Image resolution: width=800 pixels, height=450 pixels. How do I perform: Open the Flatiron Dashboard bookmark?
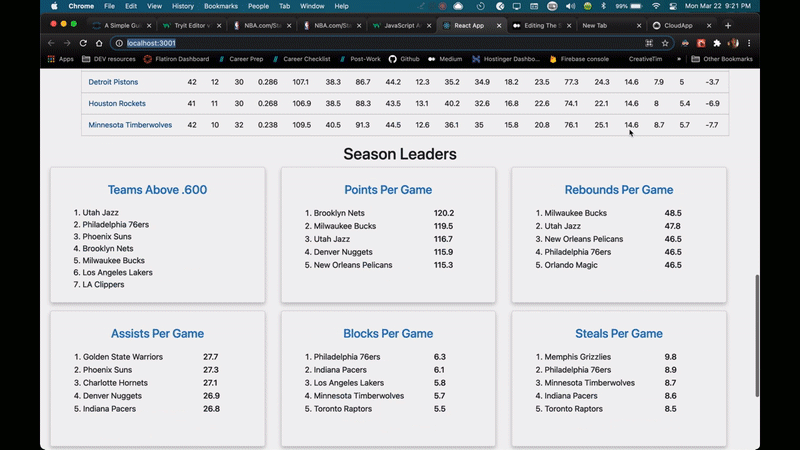[x=177, y=59]
